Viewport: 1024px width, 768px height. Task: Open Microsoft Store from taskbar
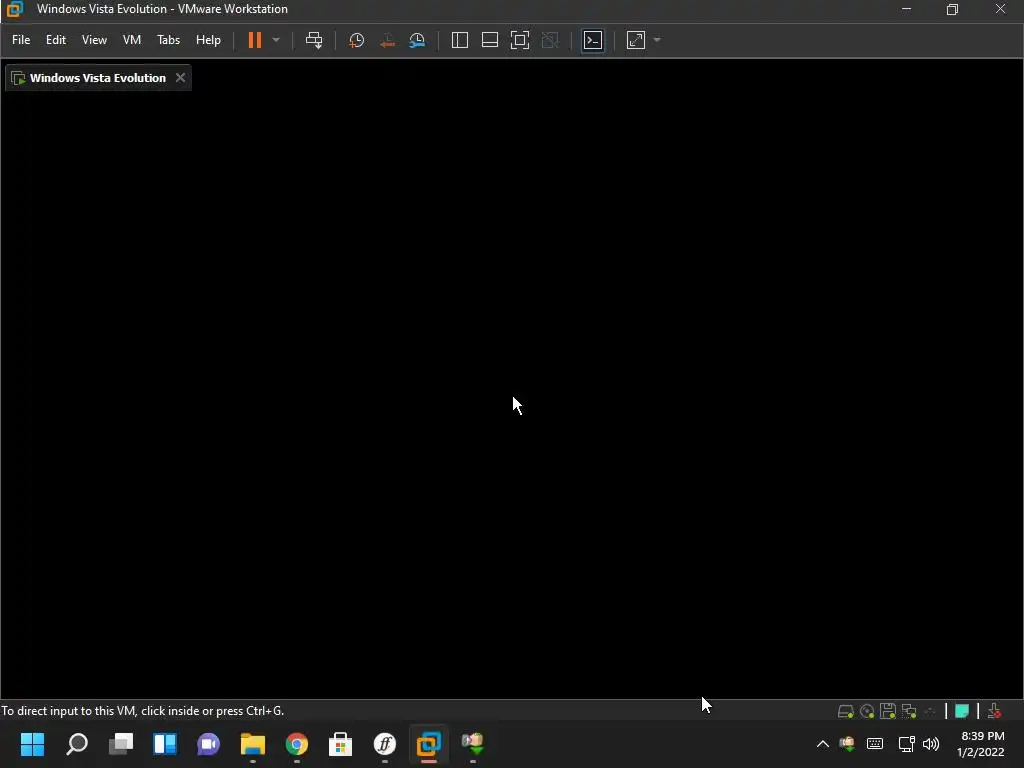coord(340,744)
